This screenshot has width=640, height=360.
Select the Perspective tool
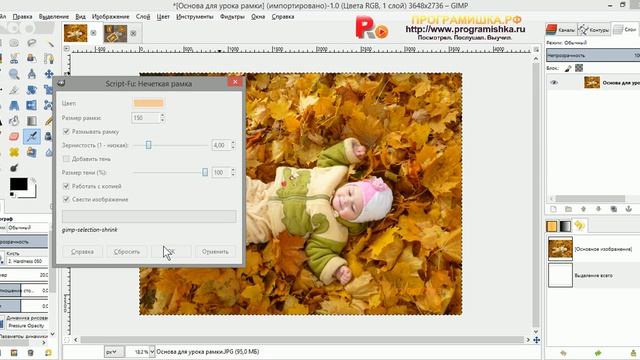tap(14, 105)
